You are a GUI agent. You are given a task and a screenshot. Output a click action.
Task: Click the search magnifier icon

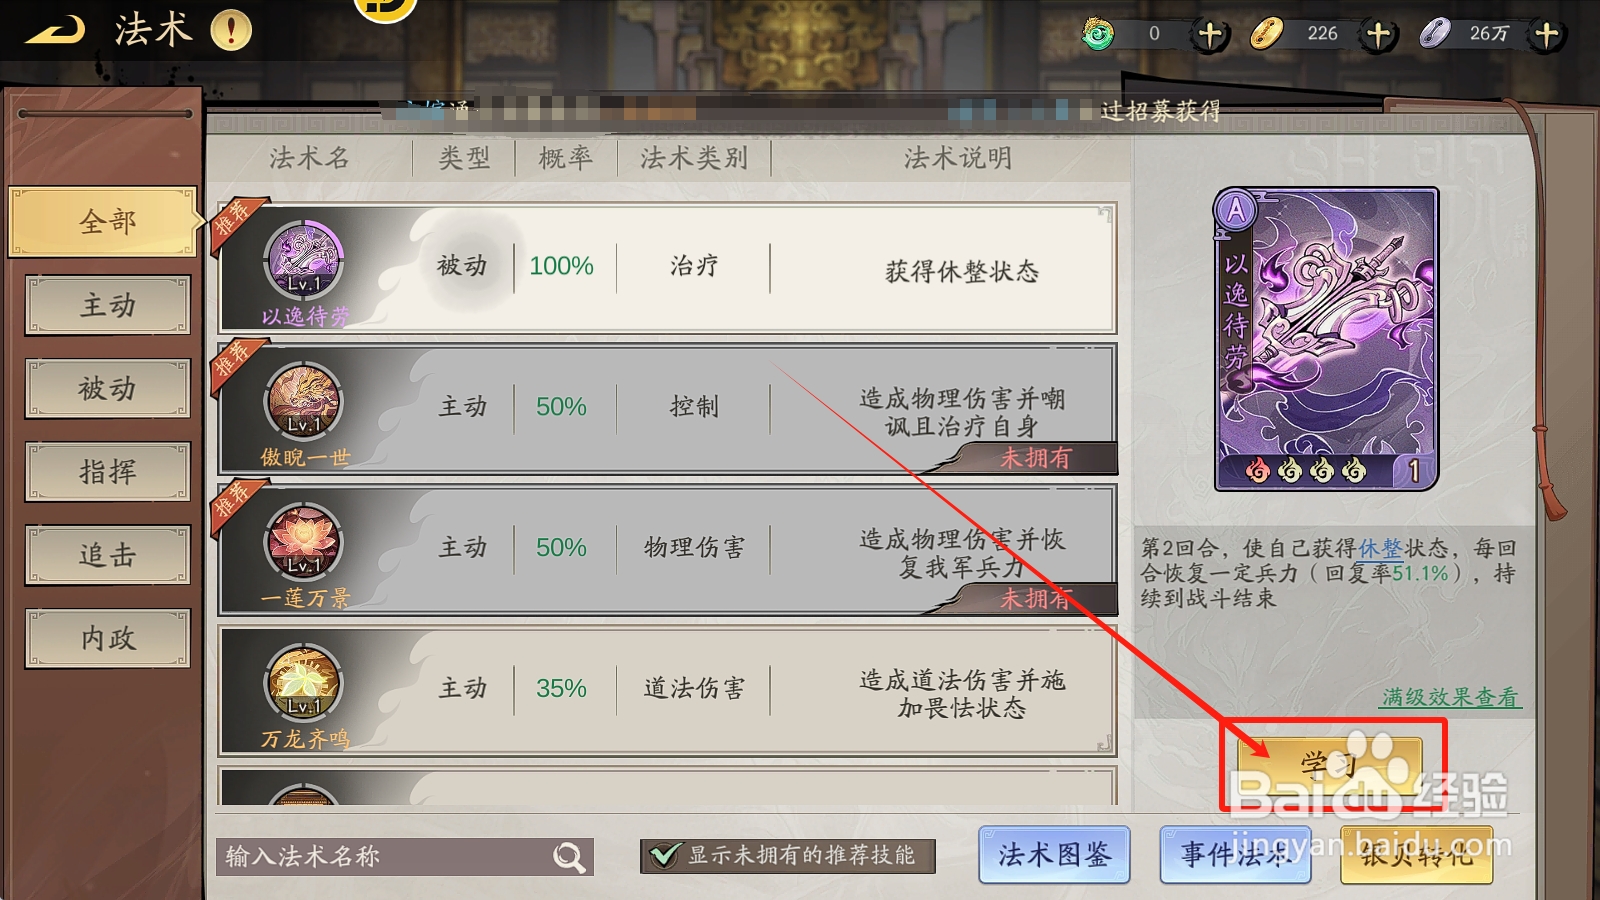click(569, 857)
